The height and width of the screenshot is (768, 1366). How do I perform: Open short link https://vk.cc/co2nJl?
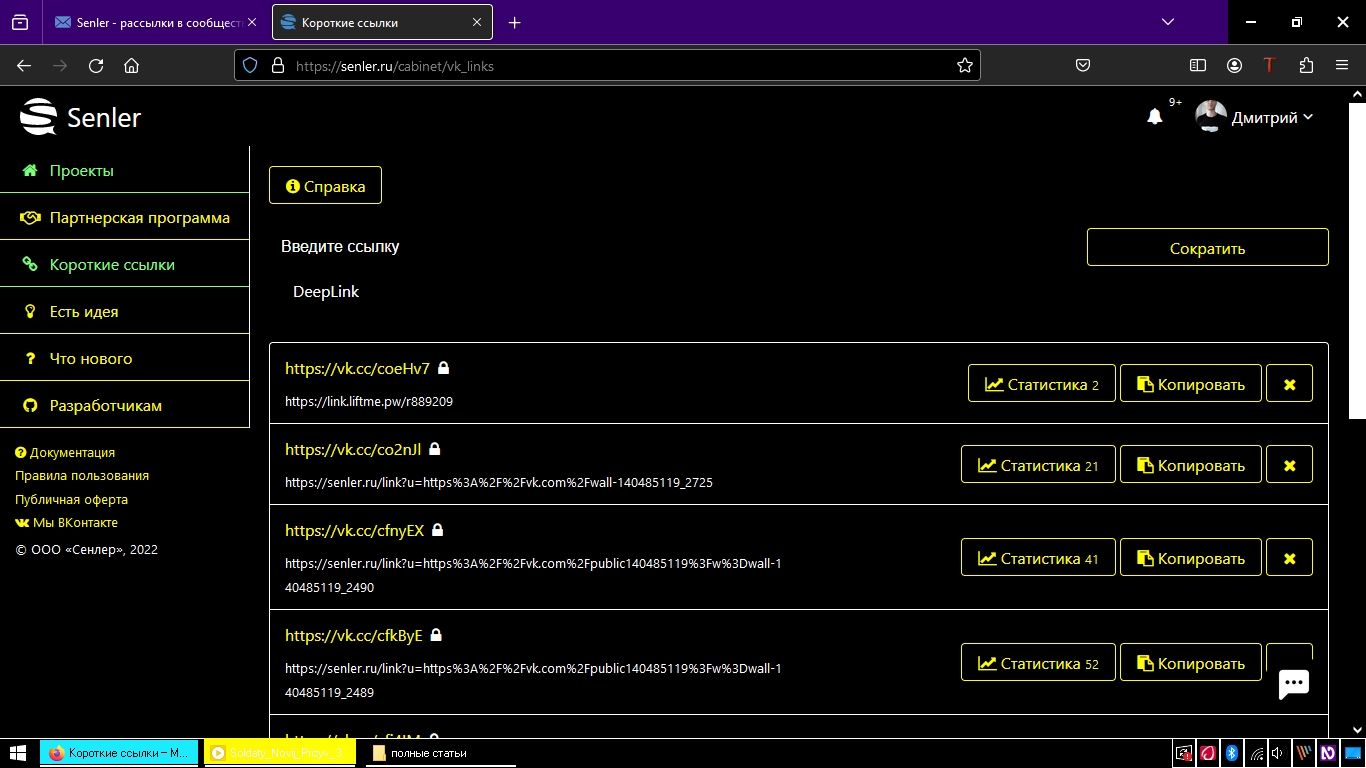(353, 449)
